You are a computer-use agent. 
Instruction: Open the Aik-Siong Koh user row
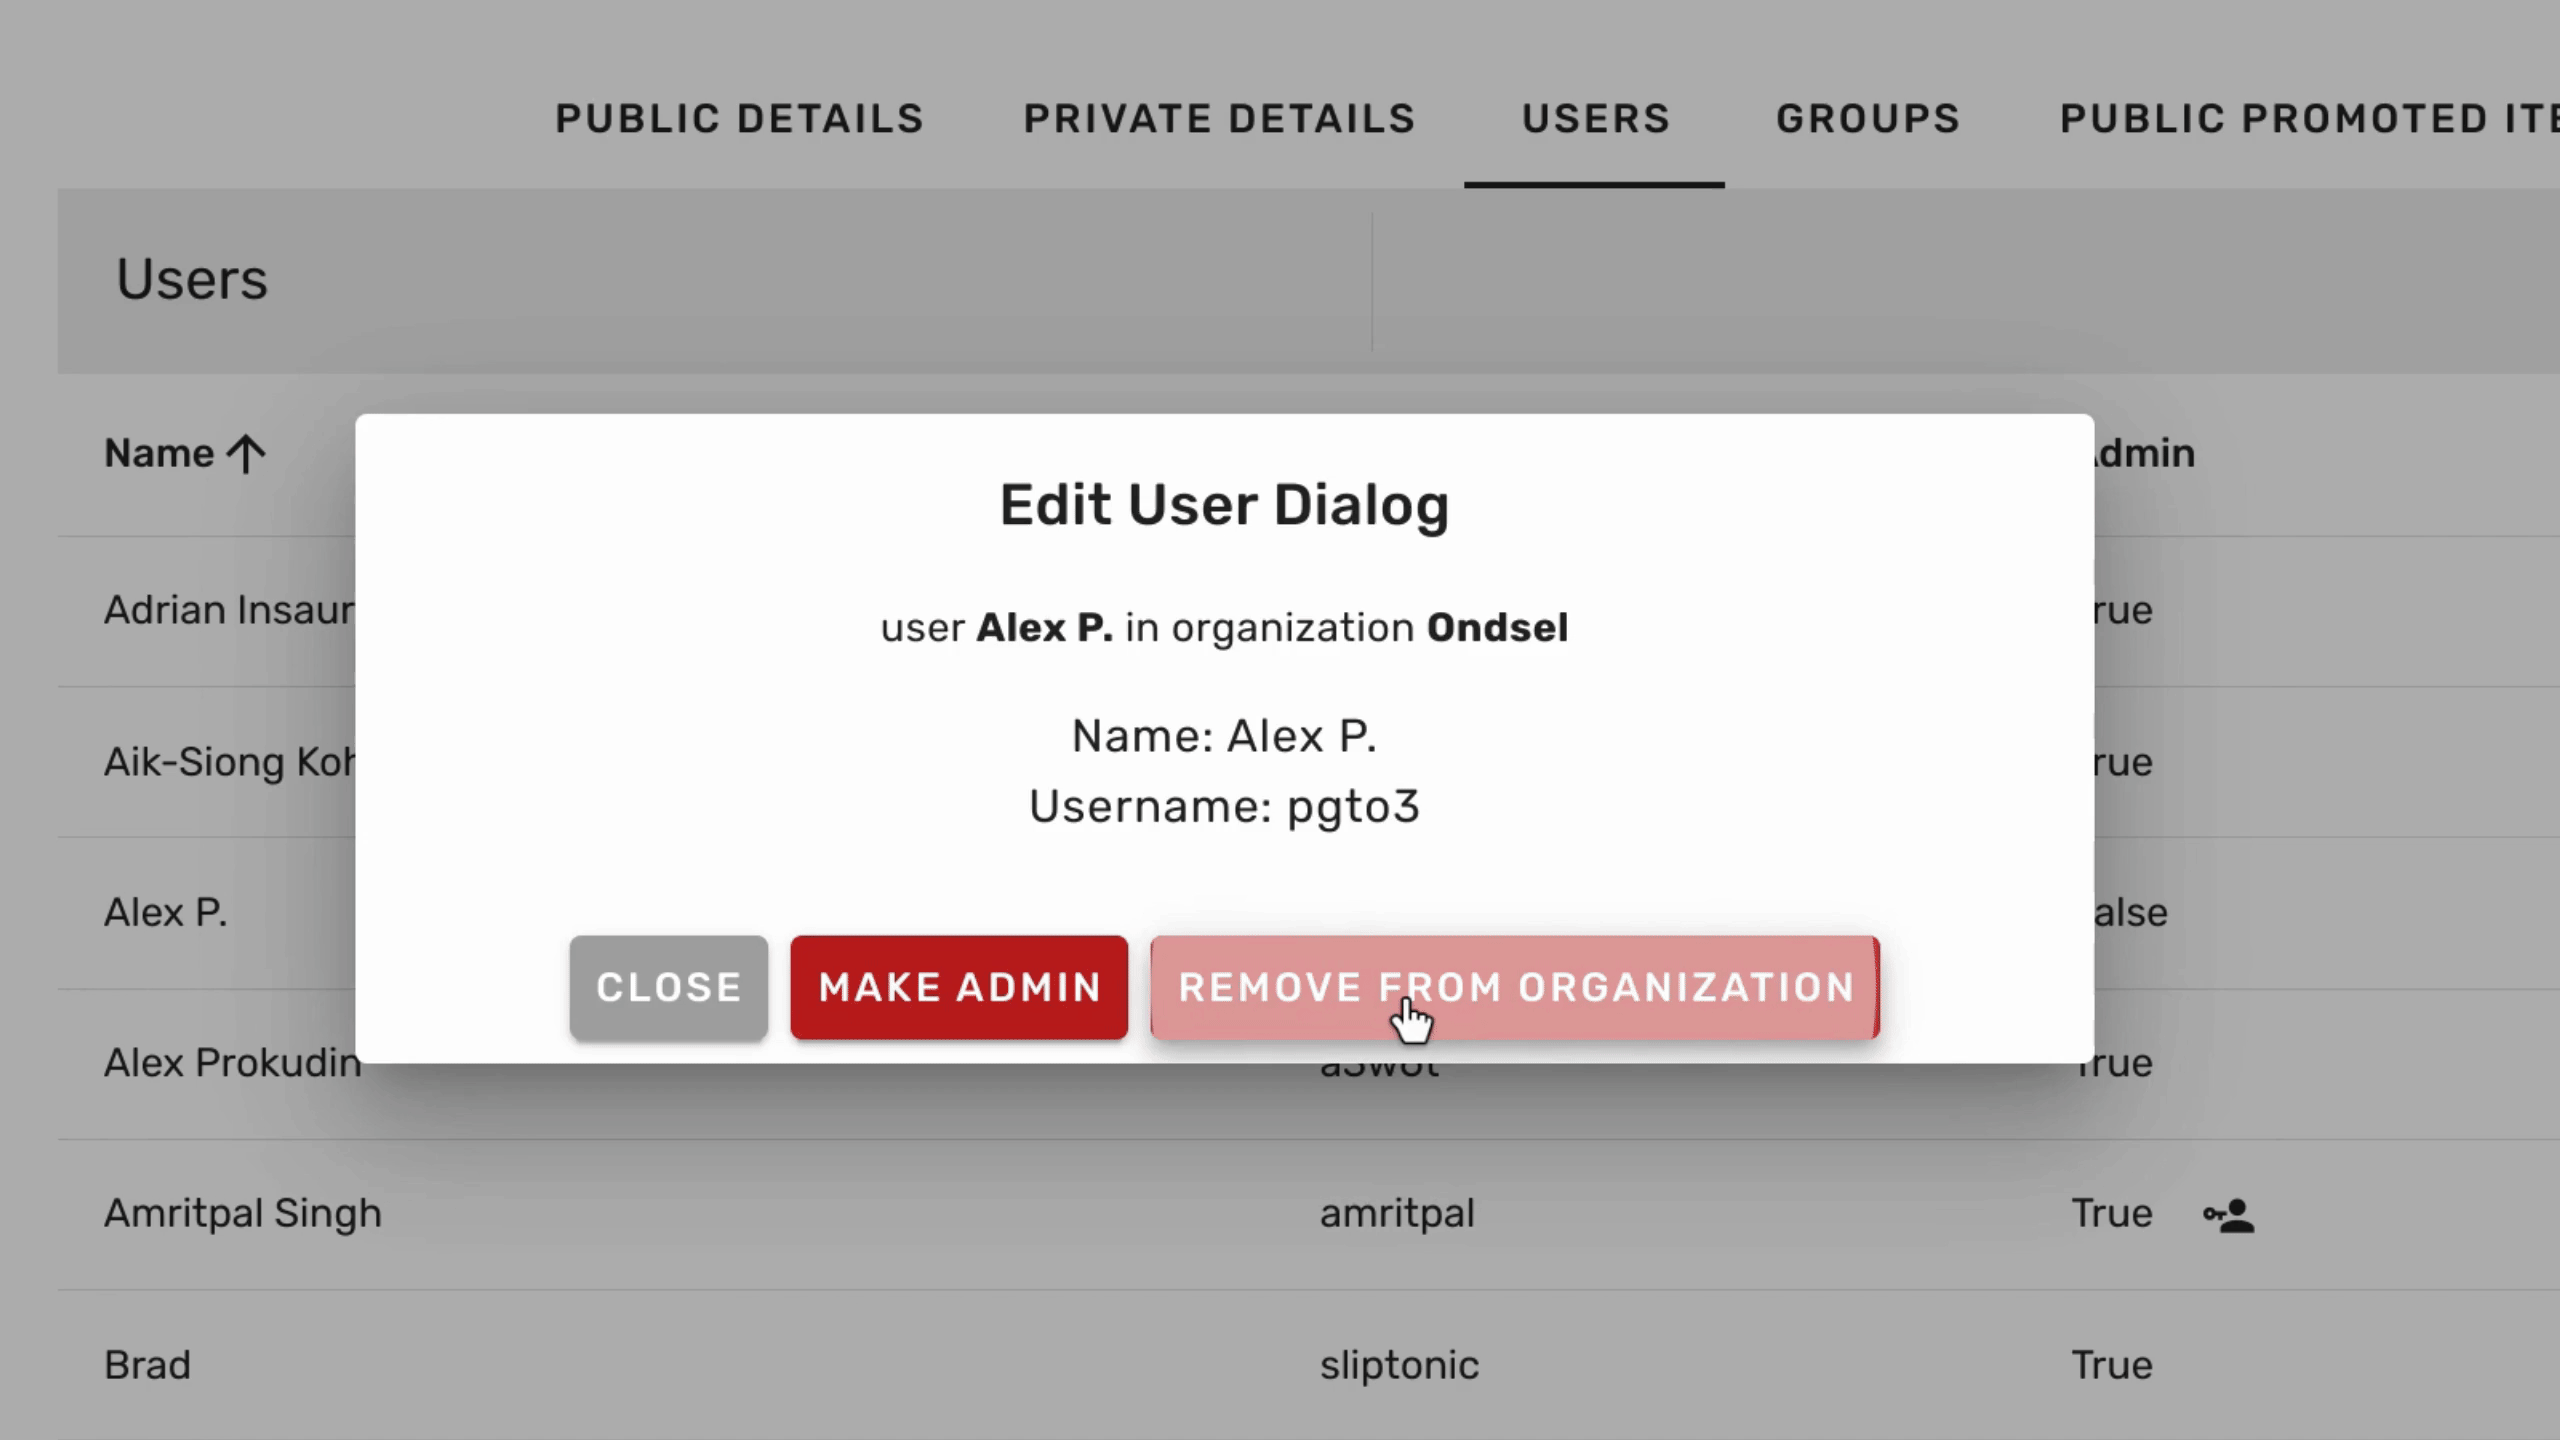(228, 761)
